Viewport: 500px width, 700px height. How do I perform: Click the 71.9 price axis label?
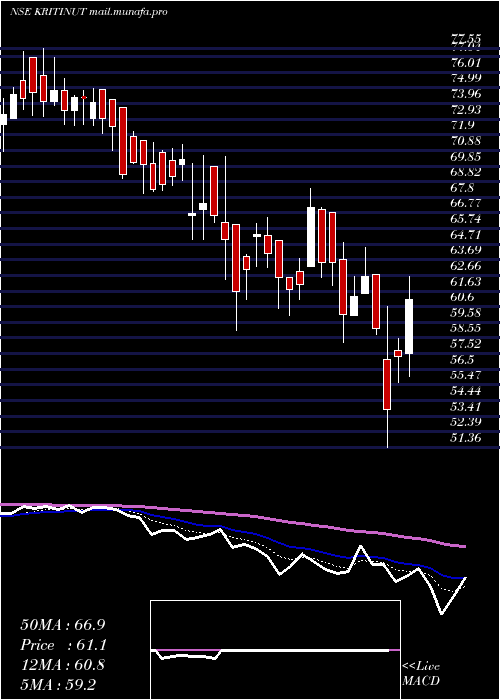pyautogui.click(x=462, y=125)
